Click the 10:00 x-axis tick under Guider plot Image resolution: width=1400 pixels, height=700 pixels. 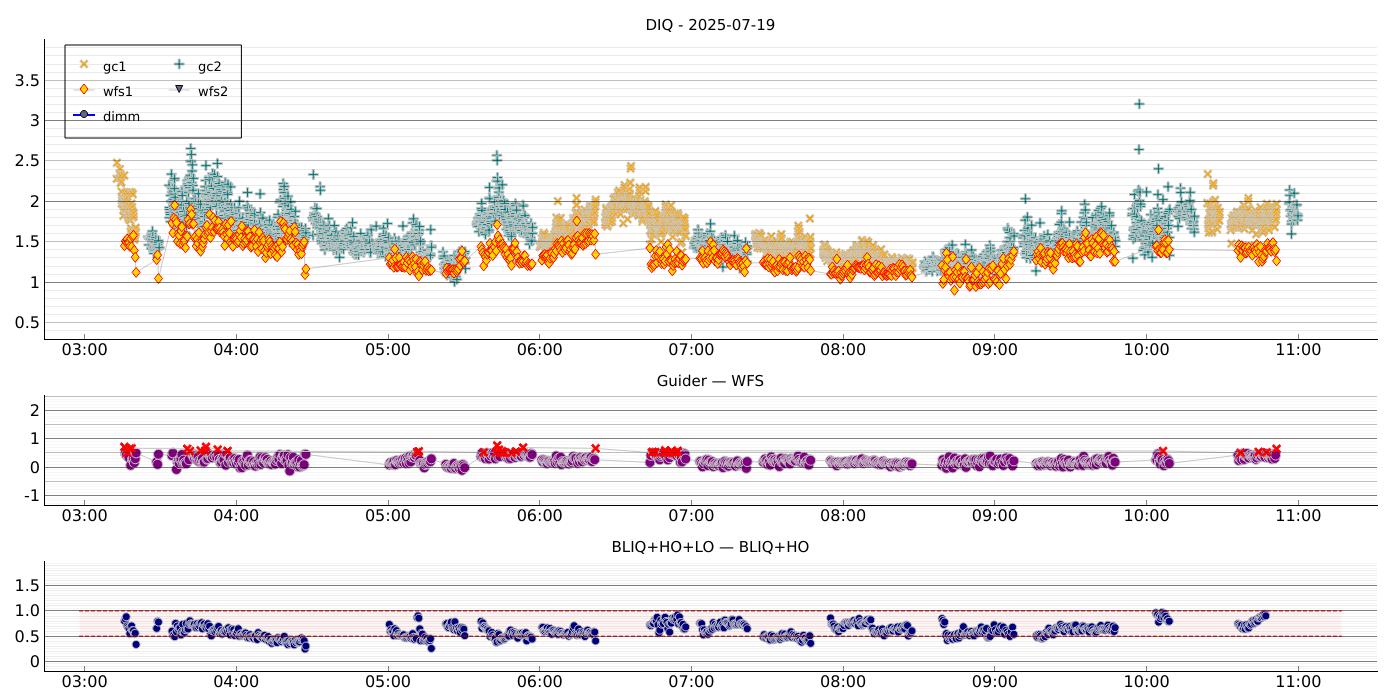(1146, 516)
